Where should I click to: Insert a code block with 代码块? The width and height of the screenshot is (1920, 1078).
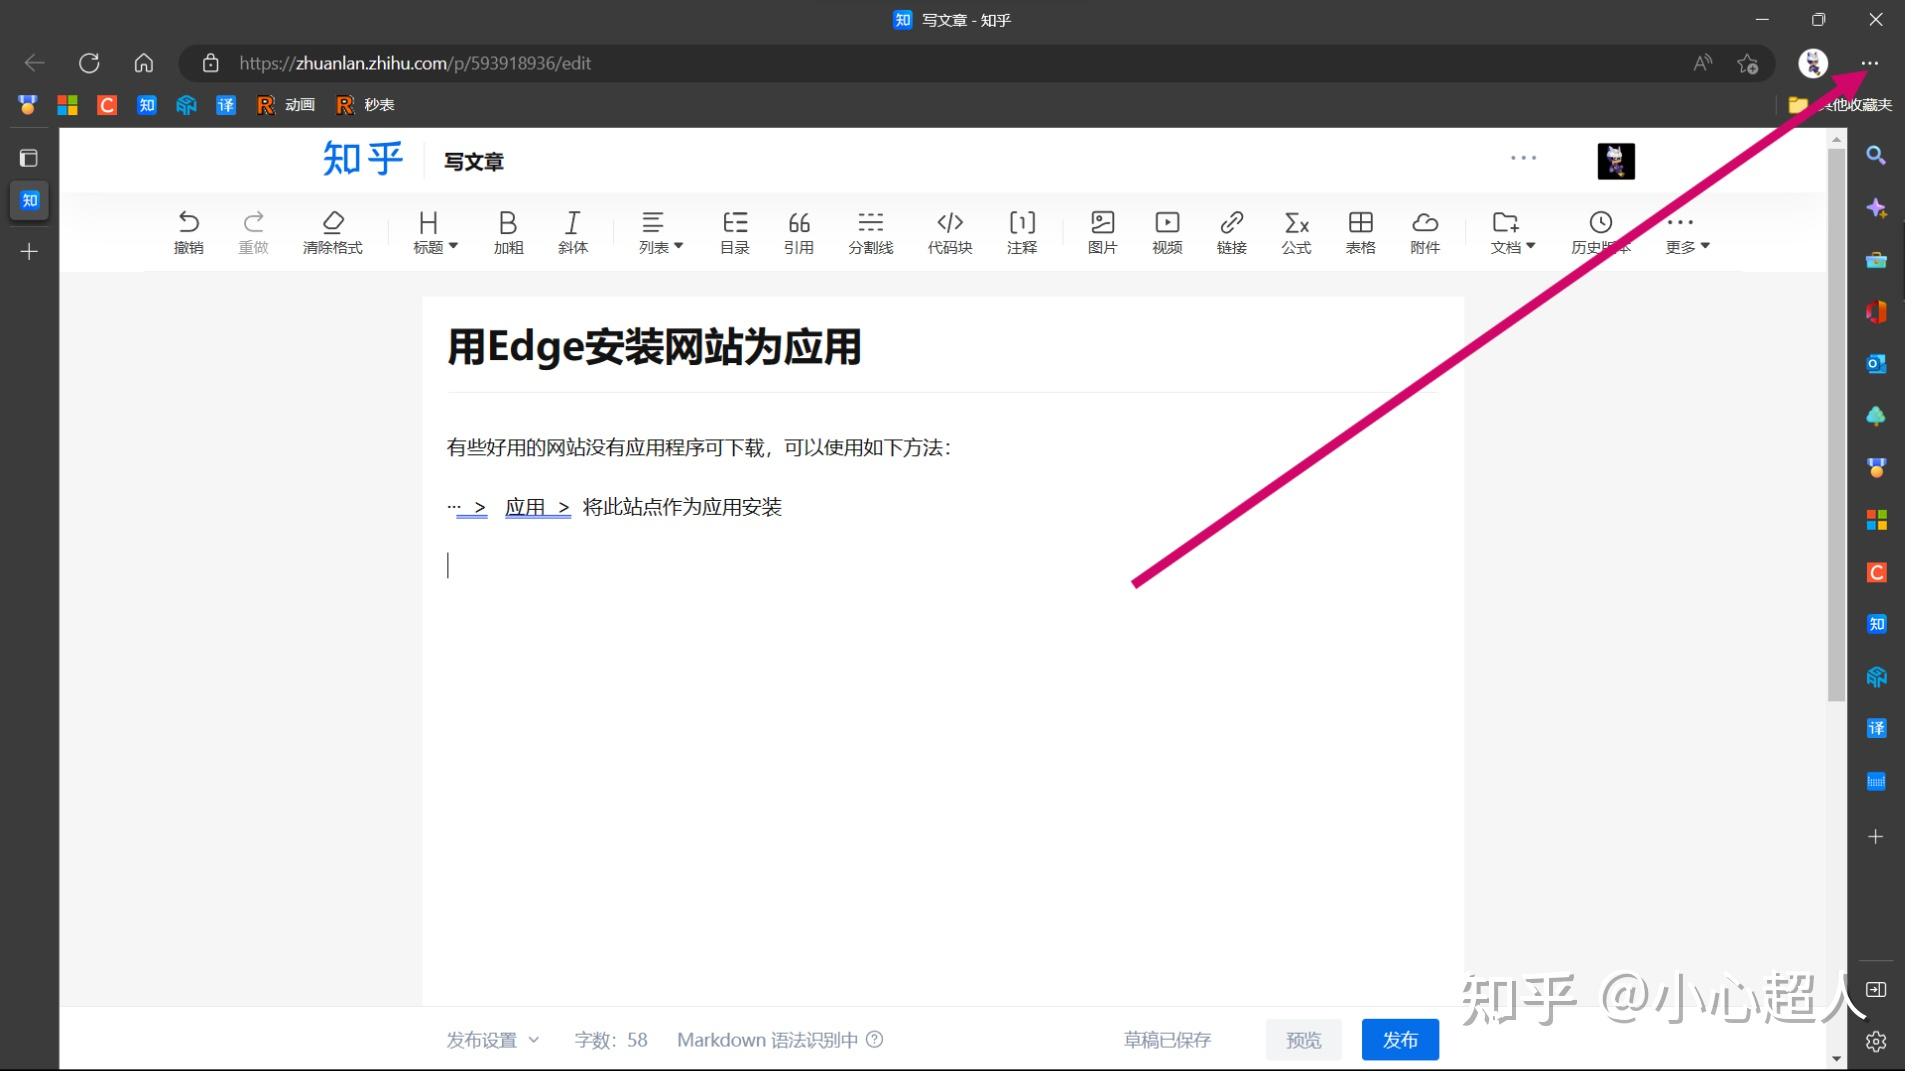tap(948, 231)
